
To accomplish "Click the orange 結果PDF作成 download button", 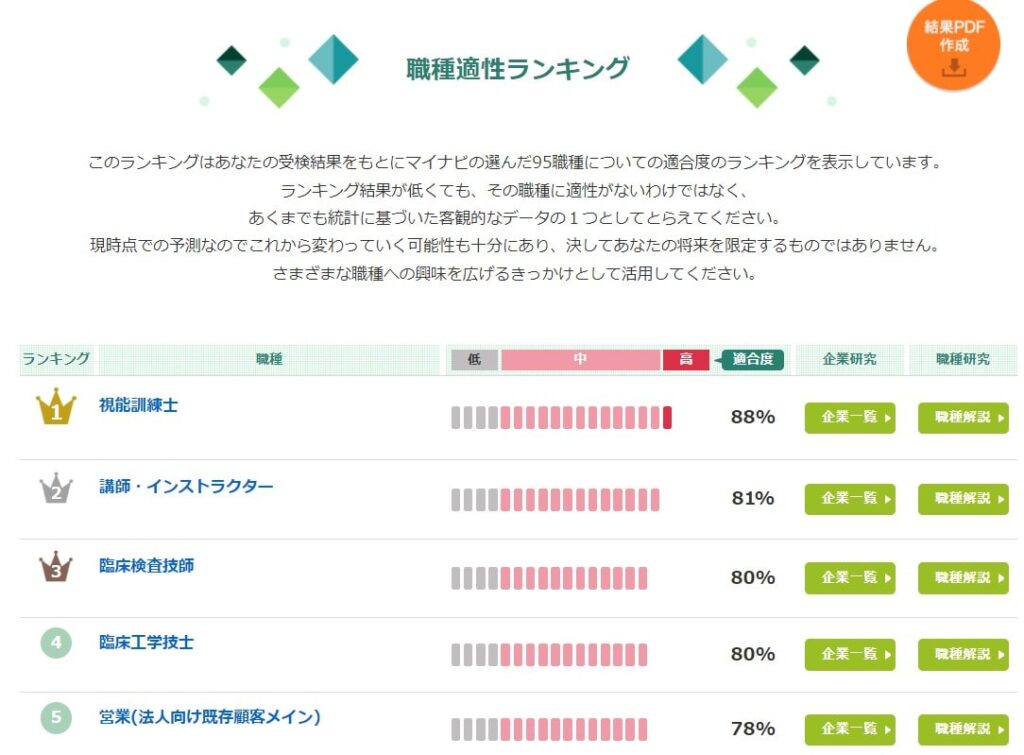I will 953,44.
